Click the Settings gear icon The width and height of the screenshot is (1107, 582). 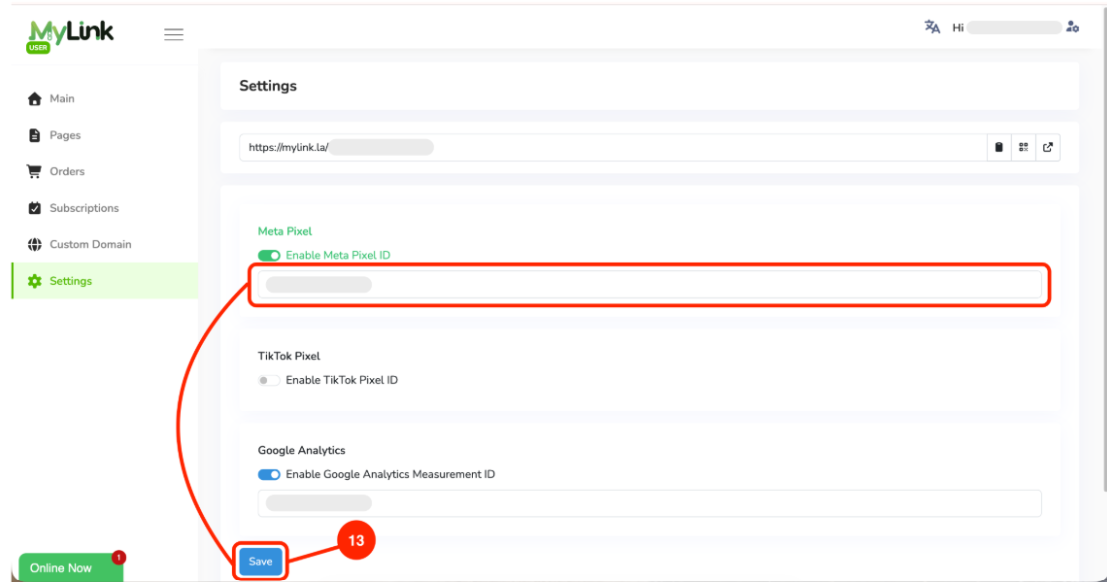pos(35,281)
